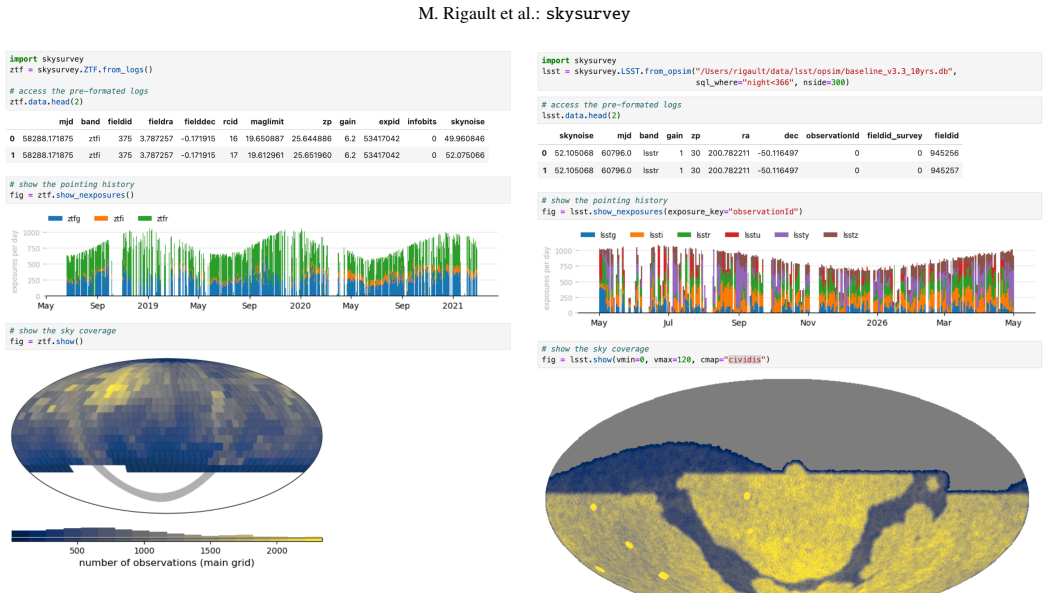
Task: Select the lsstr legend swatch
Action: pos(684,235)
